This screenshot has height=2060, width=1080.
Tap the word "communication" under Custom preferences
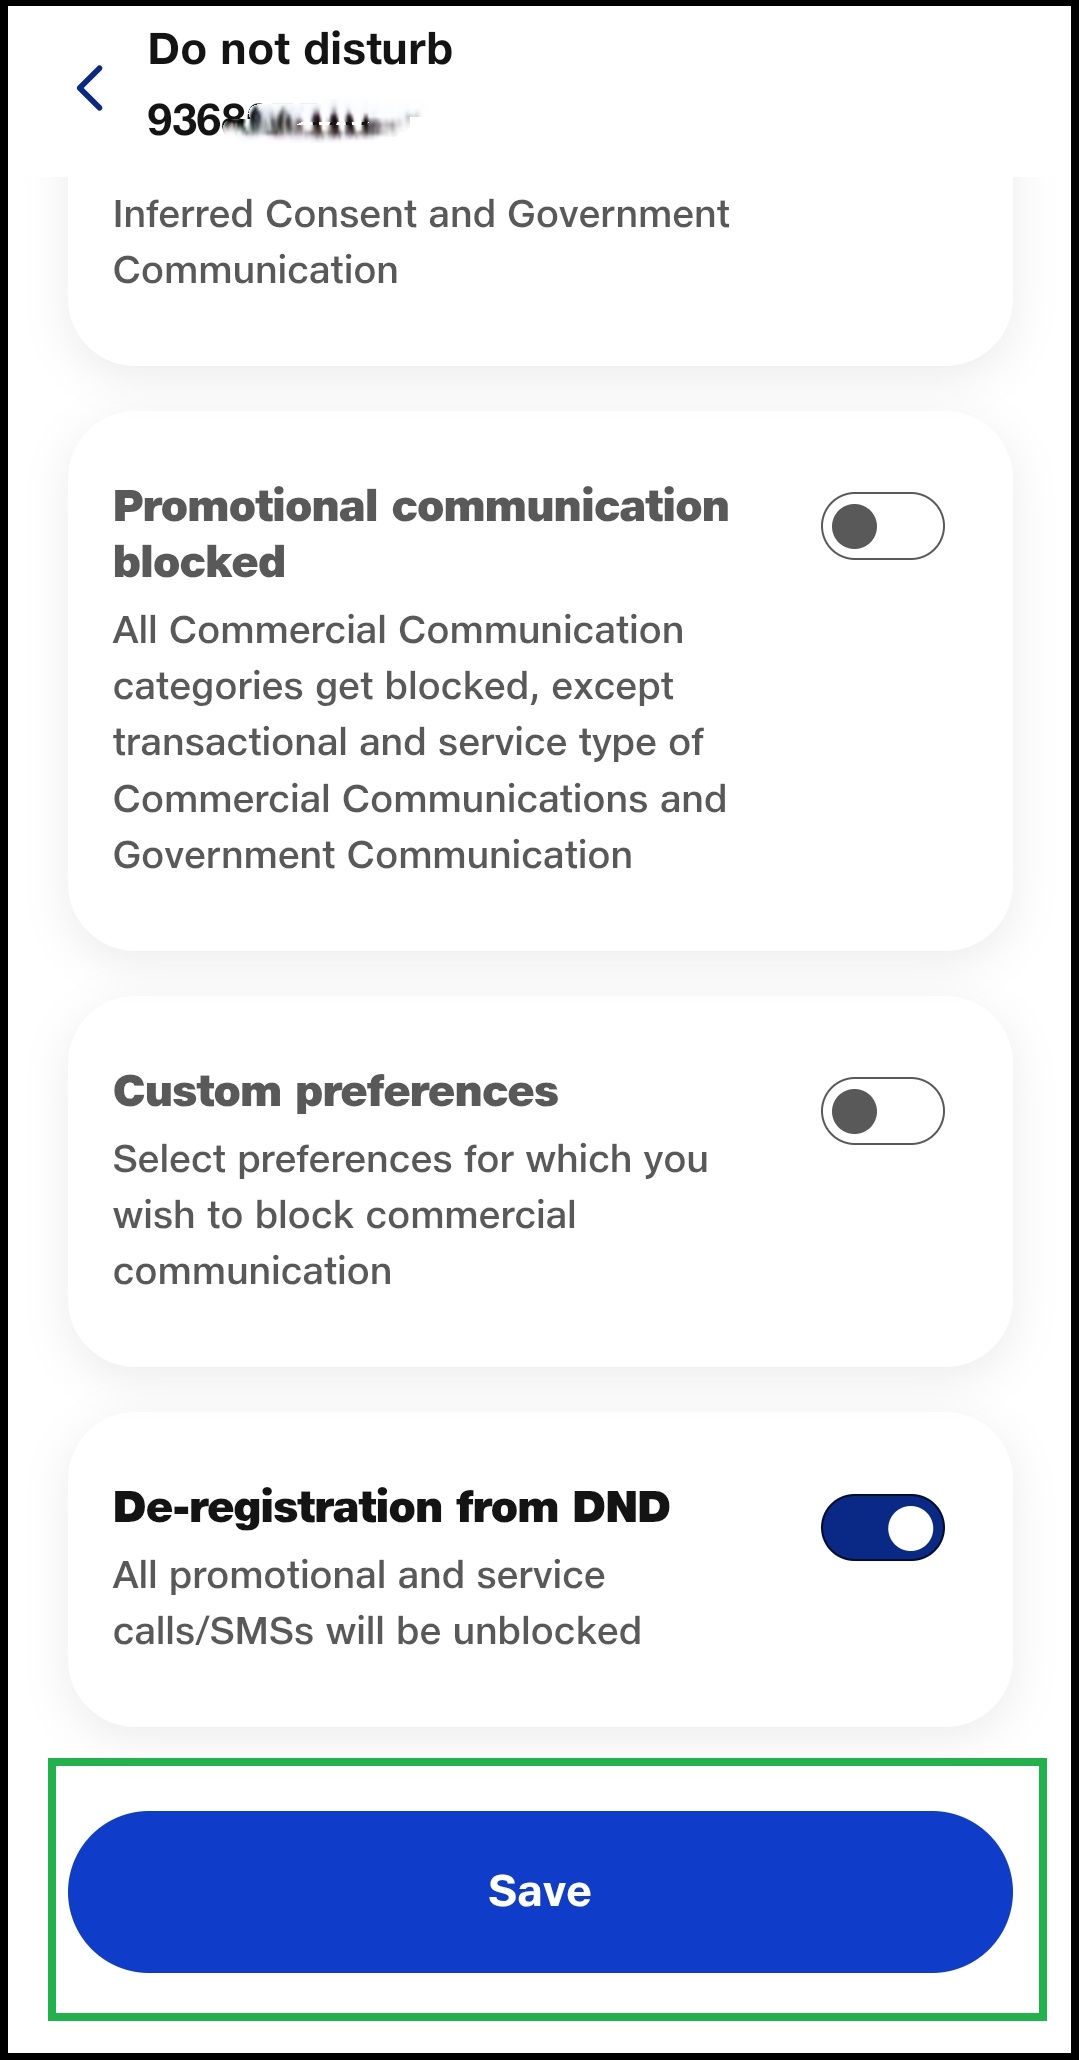pyautogui.click(x=252, y=1271)
